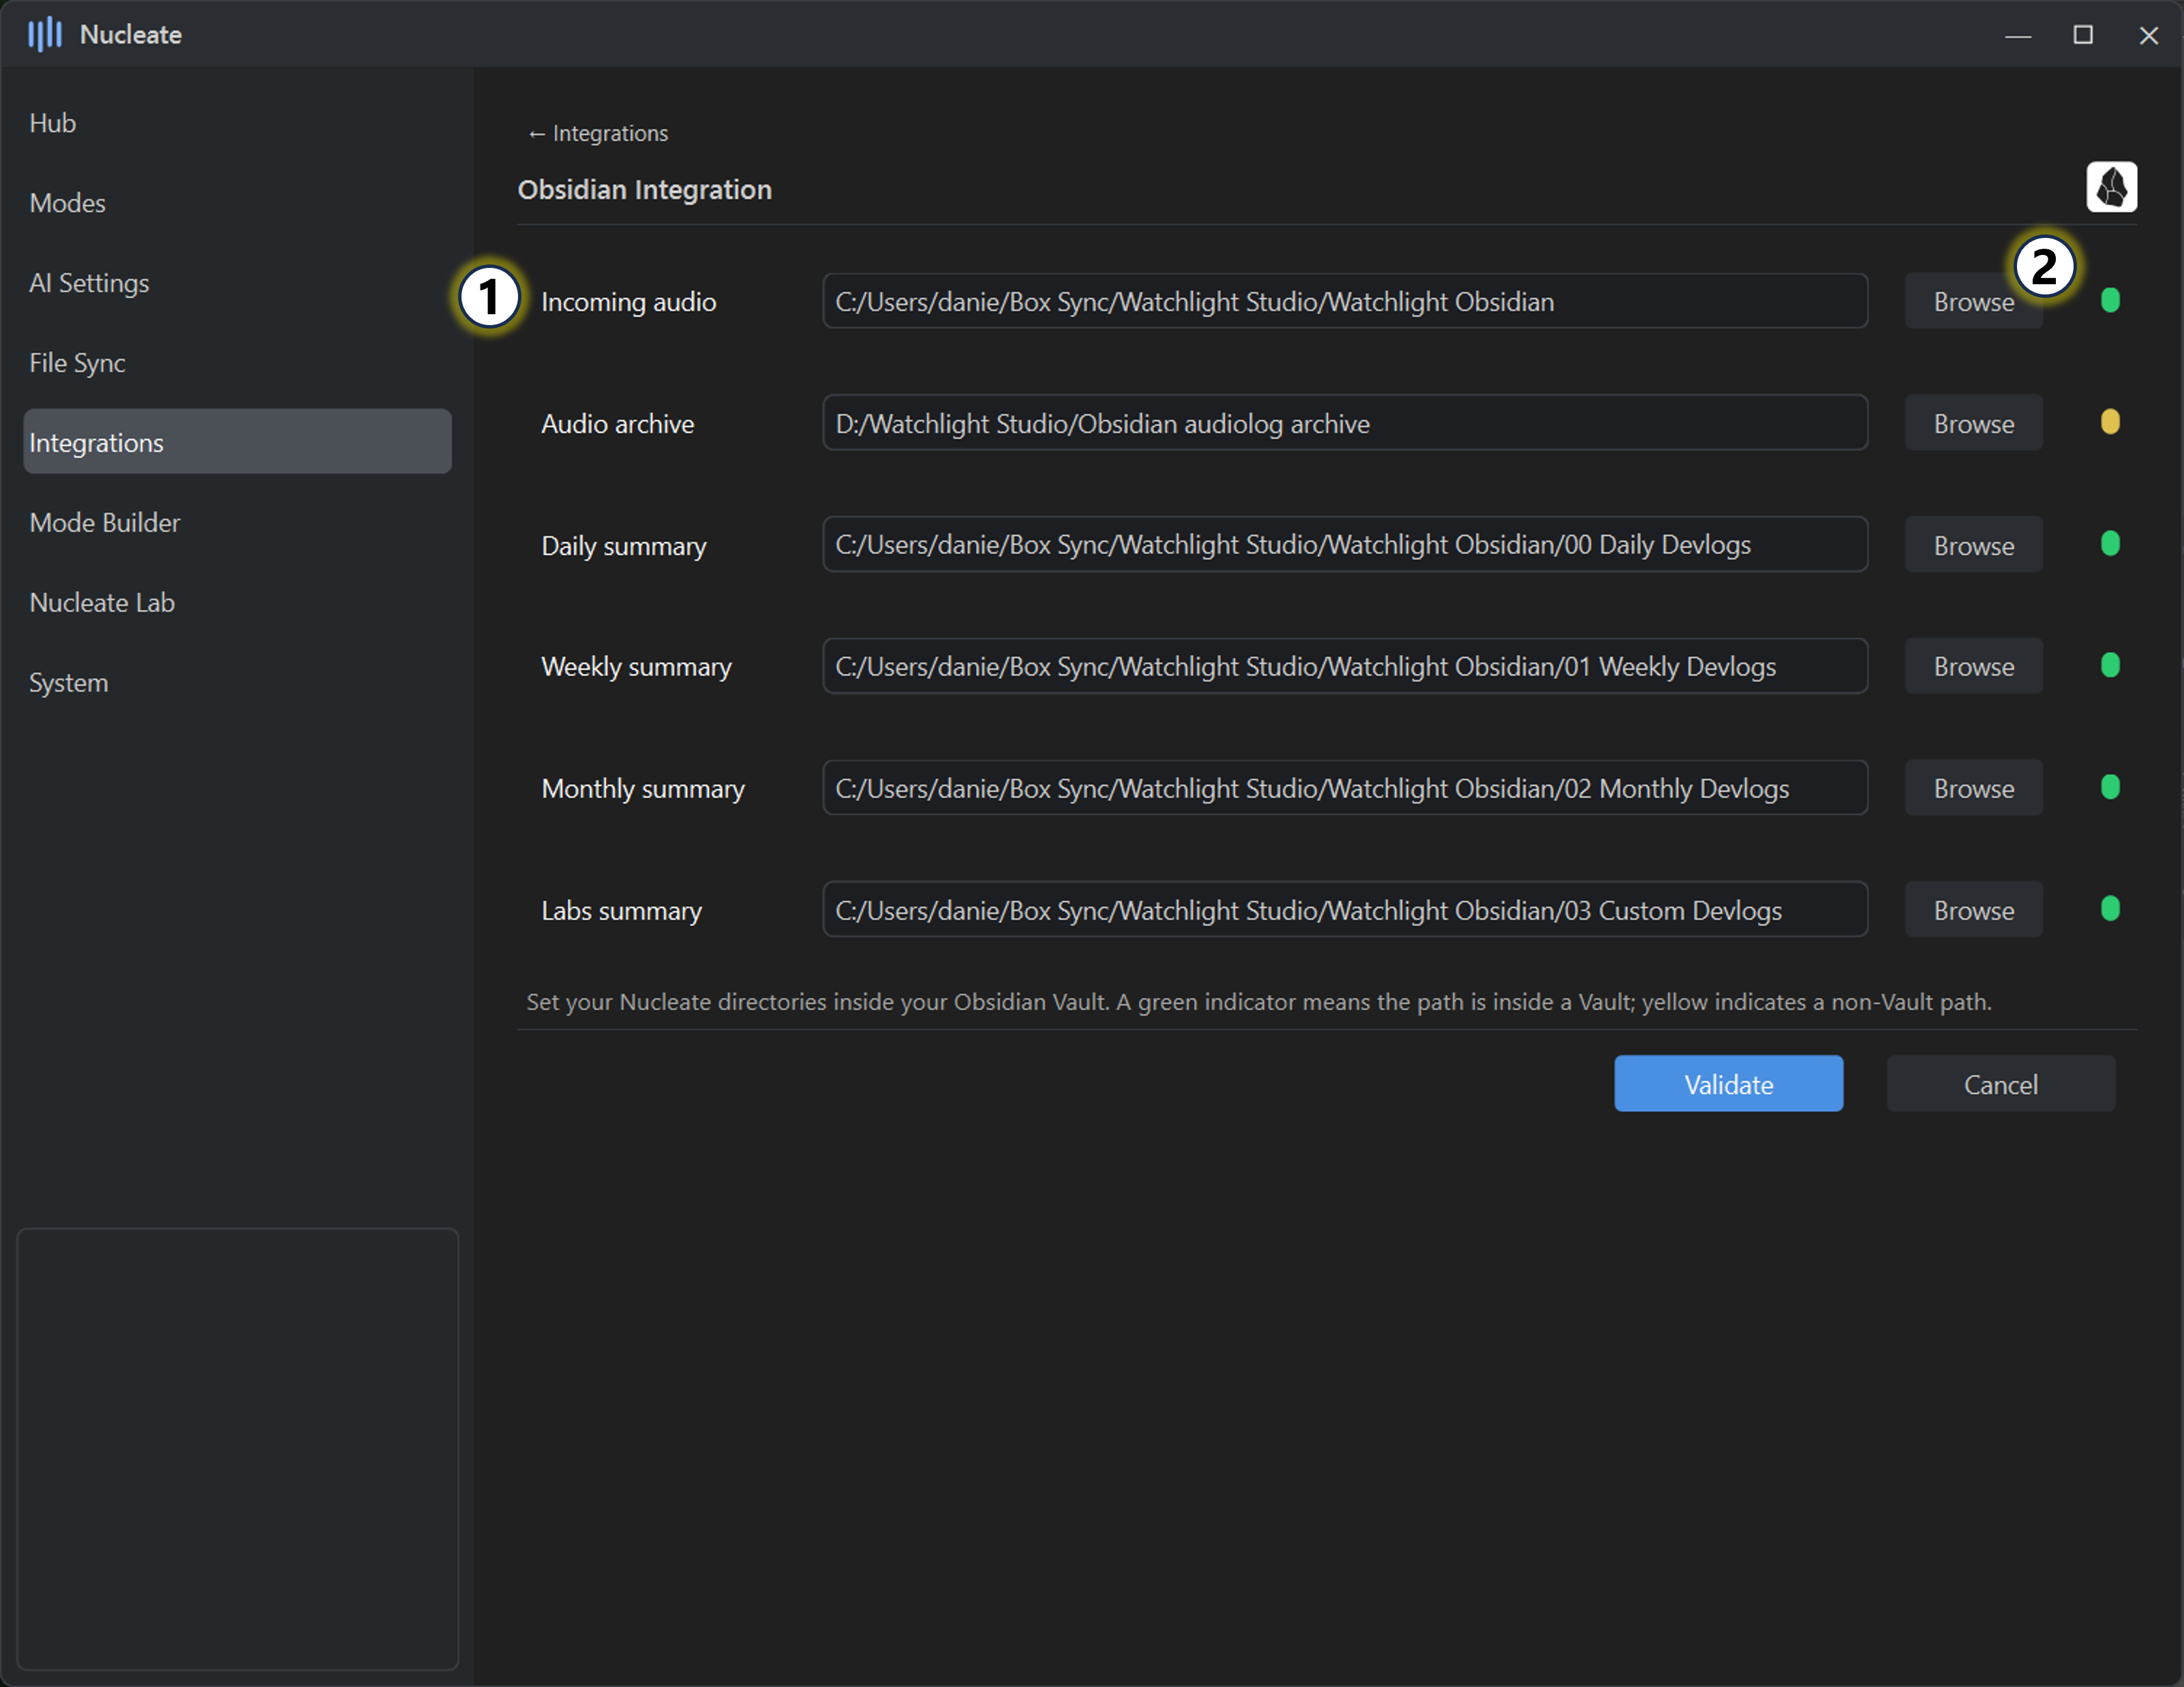This screenshot has height=1687, width=2184.
Task: Browse for the Daily summary folder
Action: pyautogui.click(x=1972, y=546)
